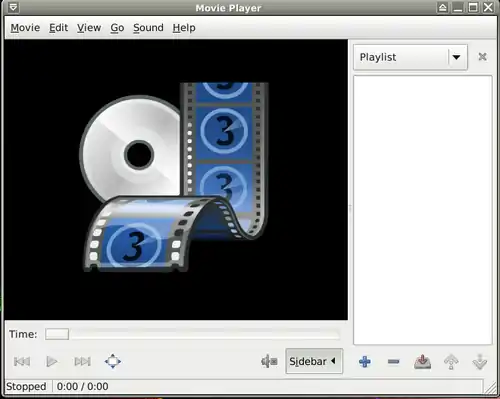Screen dimensions: 500x399
Task: Maximize the Movie Player window
Action: click(473, 7)
